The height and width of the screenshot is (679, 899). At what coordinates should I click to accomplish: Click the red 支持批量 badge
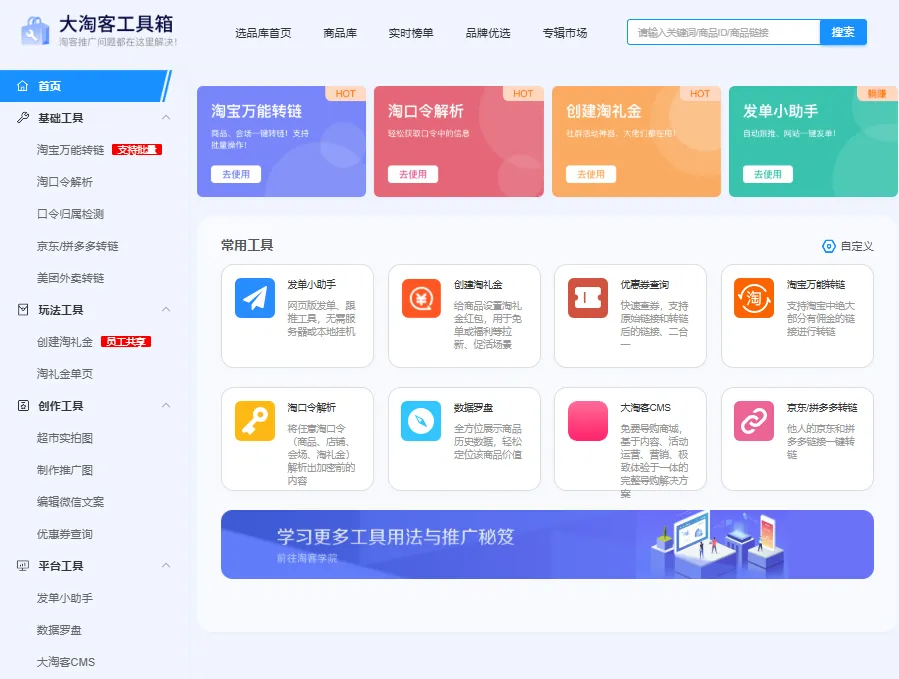tap(137, 150)
